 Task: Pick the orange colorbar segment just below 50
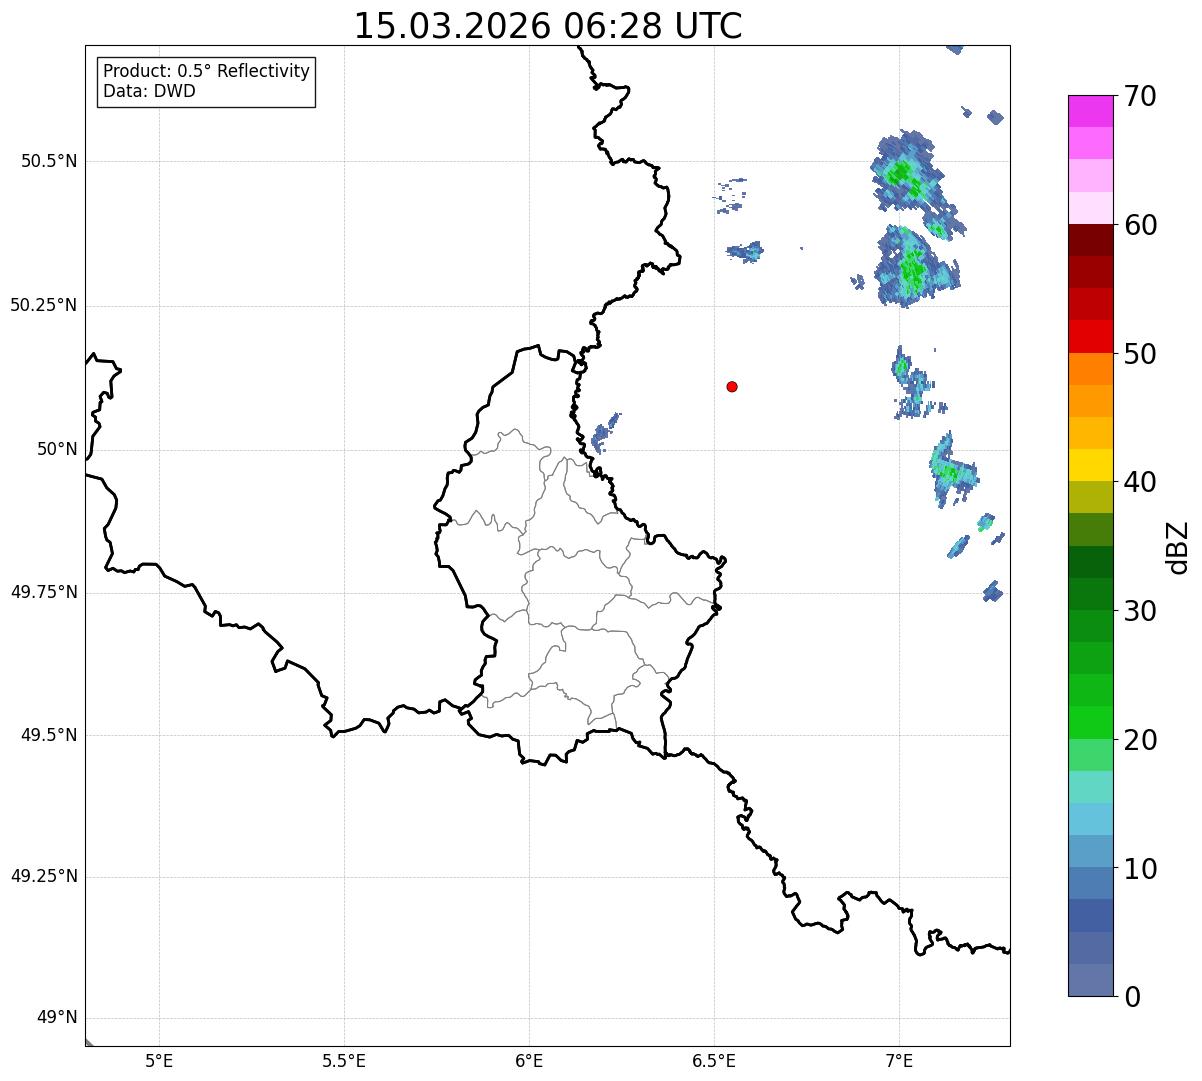pyautogui.click(x=1090, y=369)
